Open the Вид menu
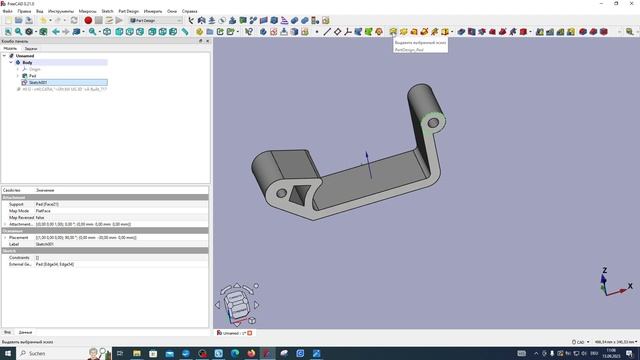 point(40,11)
